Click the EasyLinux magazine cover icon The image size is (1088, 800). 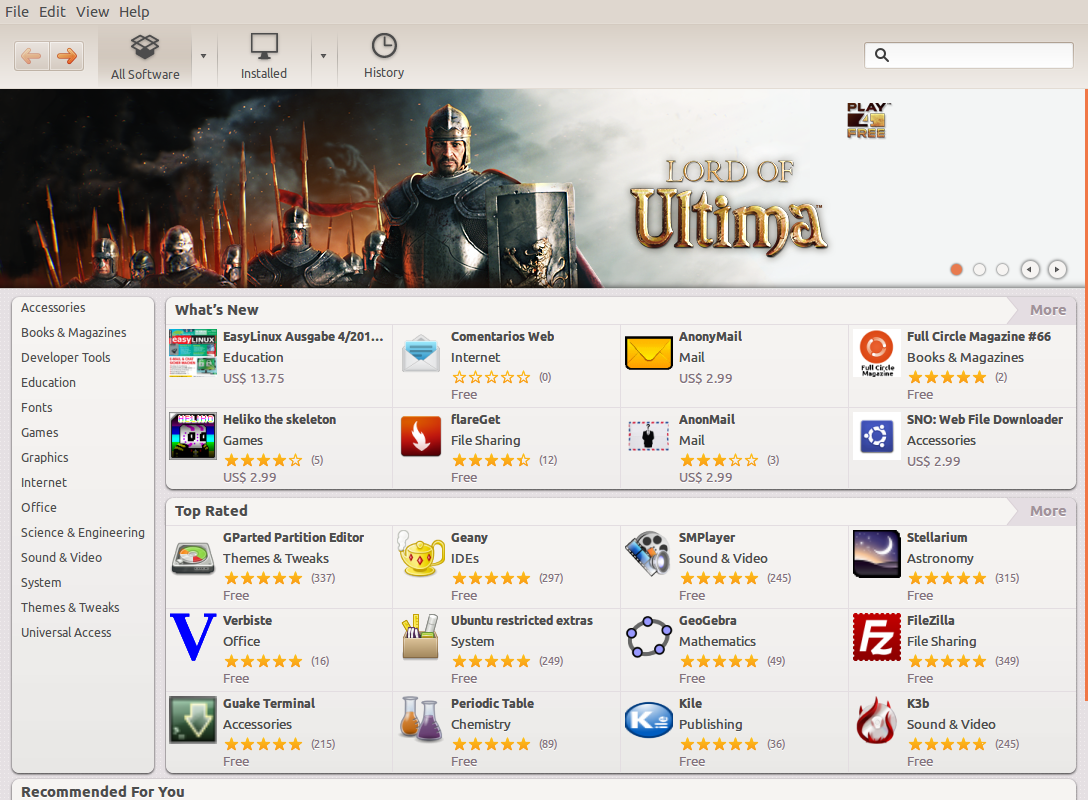point(193,353)
